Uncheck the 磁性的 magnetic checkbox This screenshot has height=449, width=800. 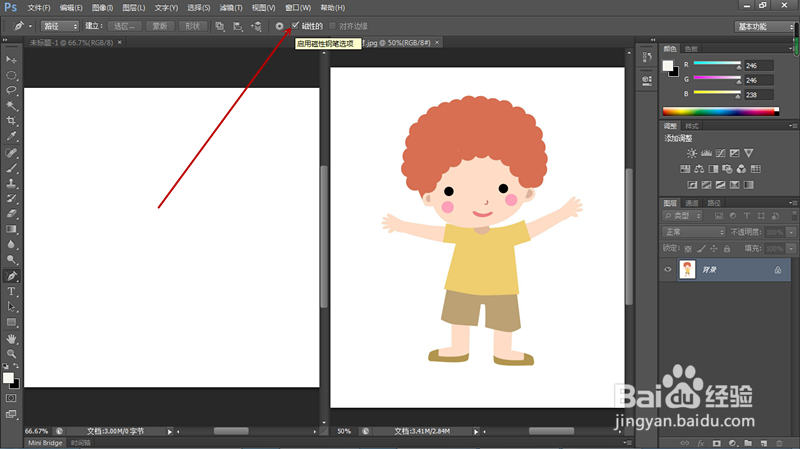pyautogui.click(x=295, y=26)
